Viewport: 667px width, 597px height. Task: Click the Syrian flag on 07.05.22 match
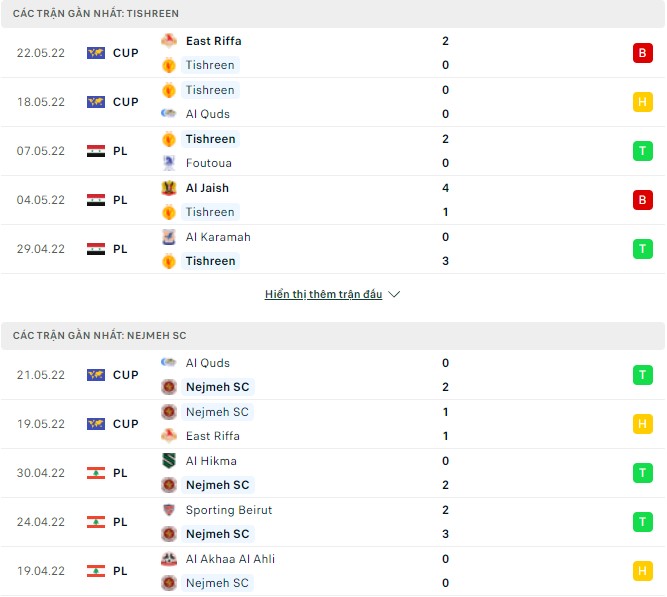[96, 151]
